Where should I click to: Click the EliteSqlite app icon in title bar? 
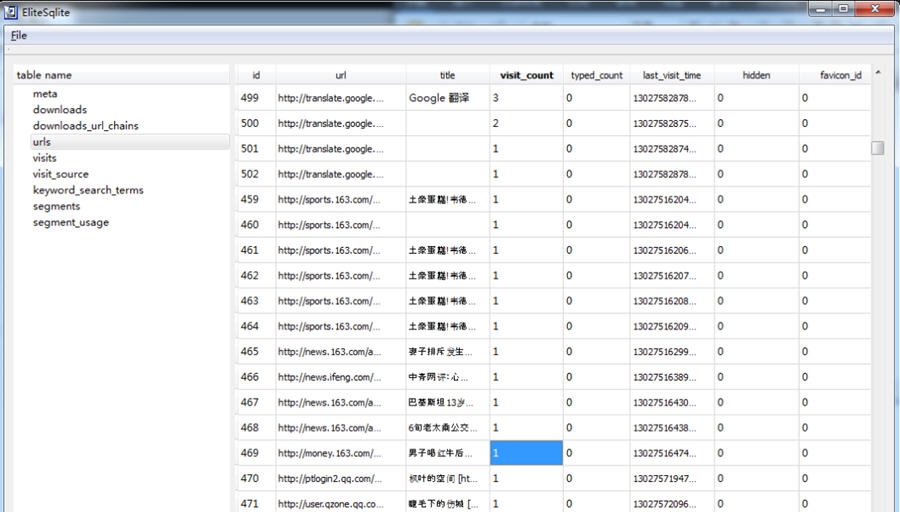point(11,12)
